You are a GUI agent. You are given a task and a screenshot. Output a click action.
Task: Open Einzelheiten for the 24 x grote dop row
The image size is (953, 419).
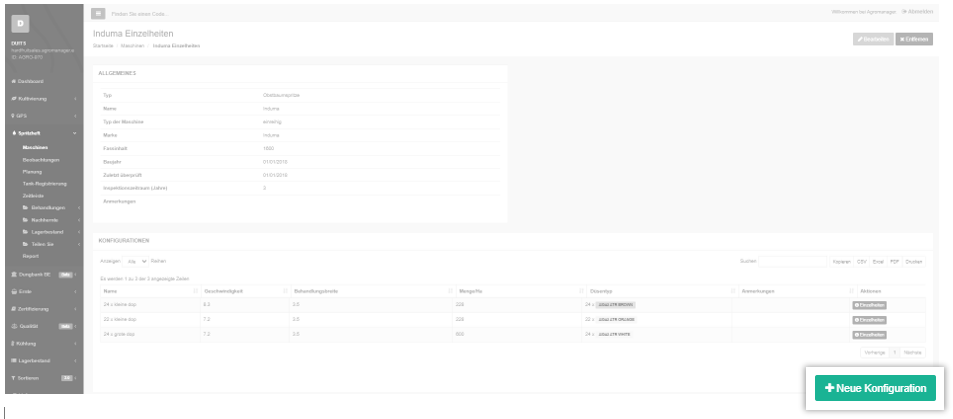pos(869,334)
